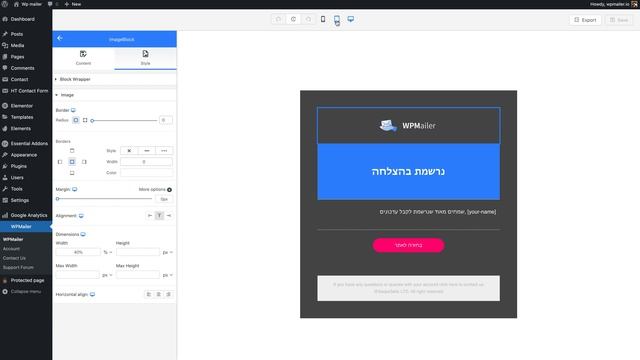The width and height of the screenshot is (640, 360).
Task: Click the border Width input field
Action: [x=146, y=162]
